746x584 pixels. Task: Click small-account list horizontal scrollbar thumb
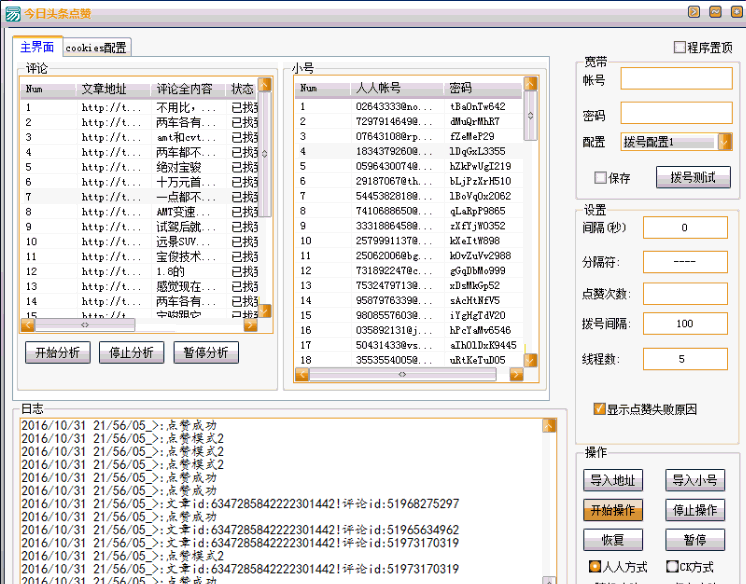pos(402,375)
